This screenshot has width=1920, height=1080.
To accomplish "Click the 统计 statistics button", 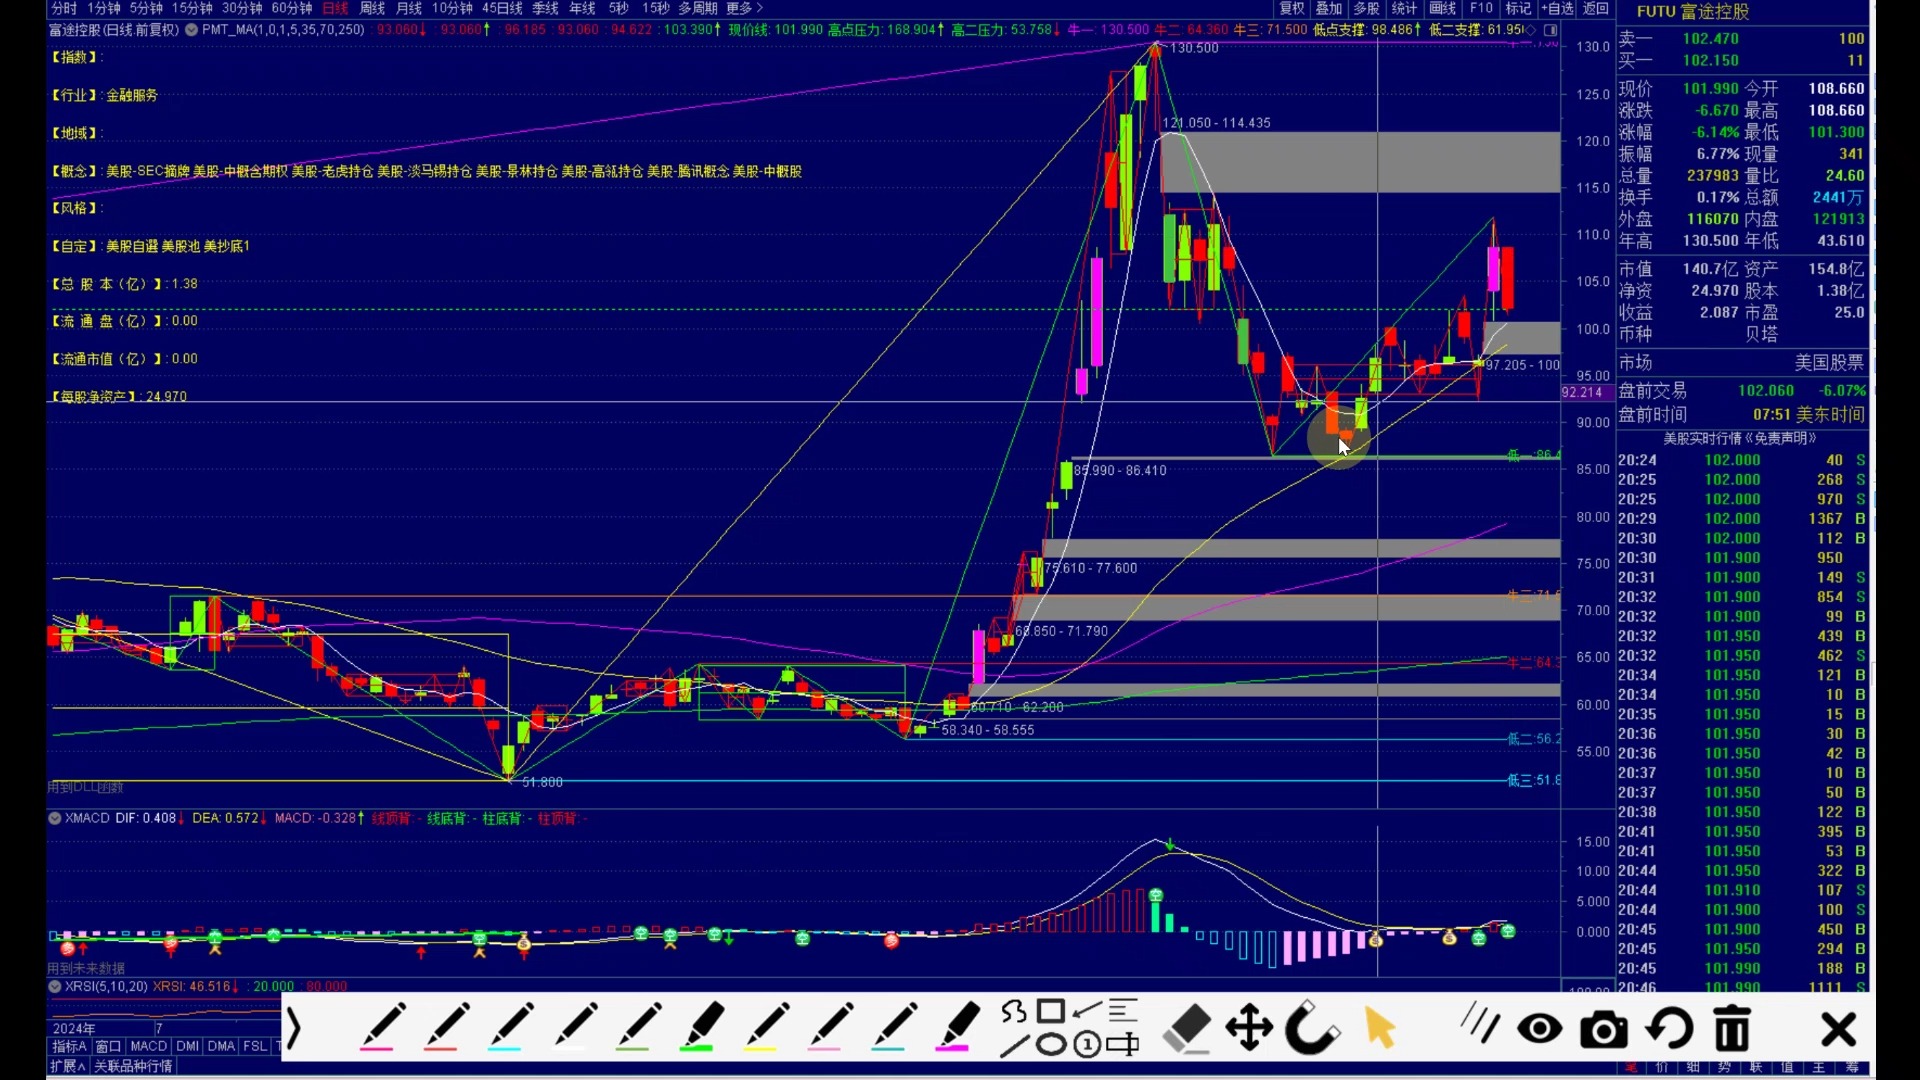I will [1404, 8].
